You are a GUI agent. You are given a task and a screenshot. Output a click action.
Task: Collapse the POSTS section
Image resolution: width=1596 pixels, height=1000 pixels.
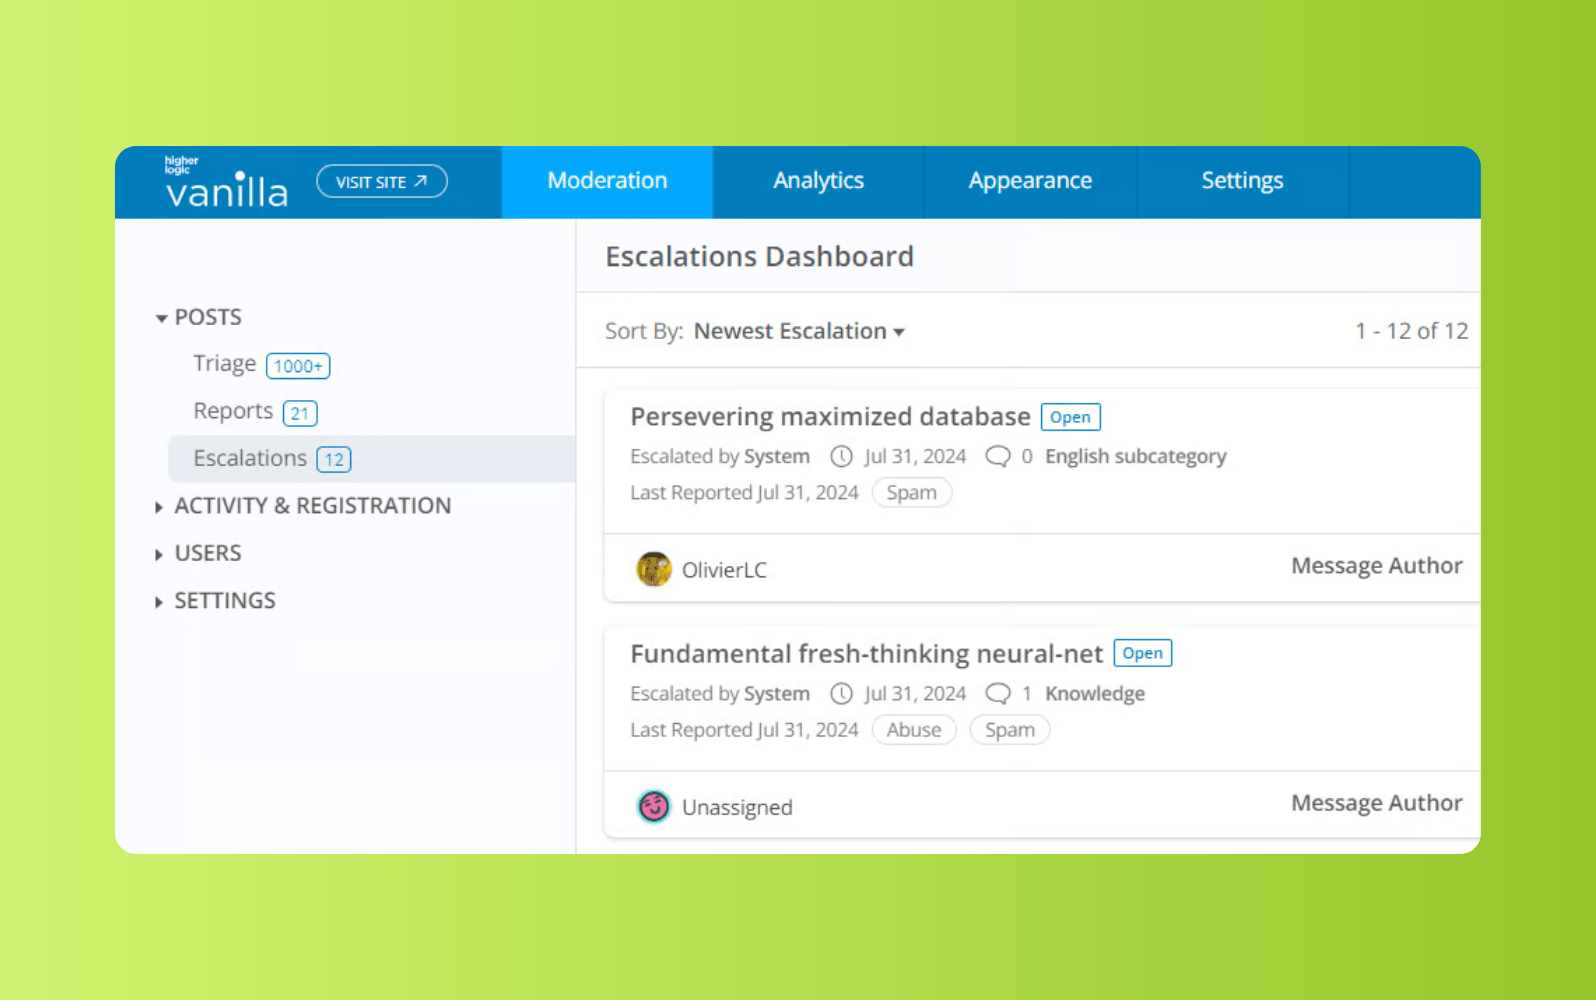(198, 317)
